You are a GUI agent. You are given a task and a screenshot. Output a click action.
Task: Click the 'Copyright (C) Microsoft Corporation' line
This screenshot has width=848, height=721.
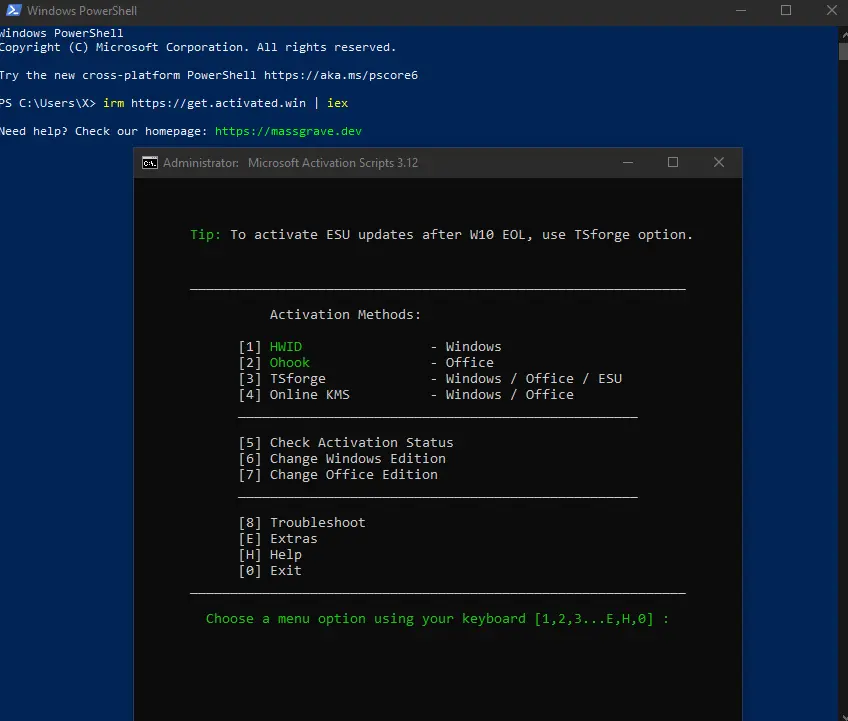point(197,47)
